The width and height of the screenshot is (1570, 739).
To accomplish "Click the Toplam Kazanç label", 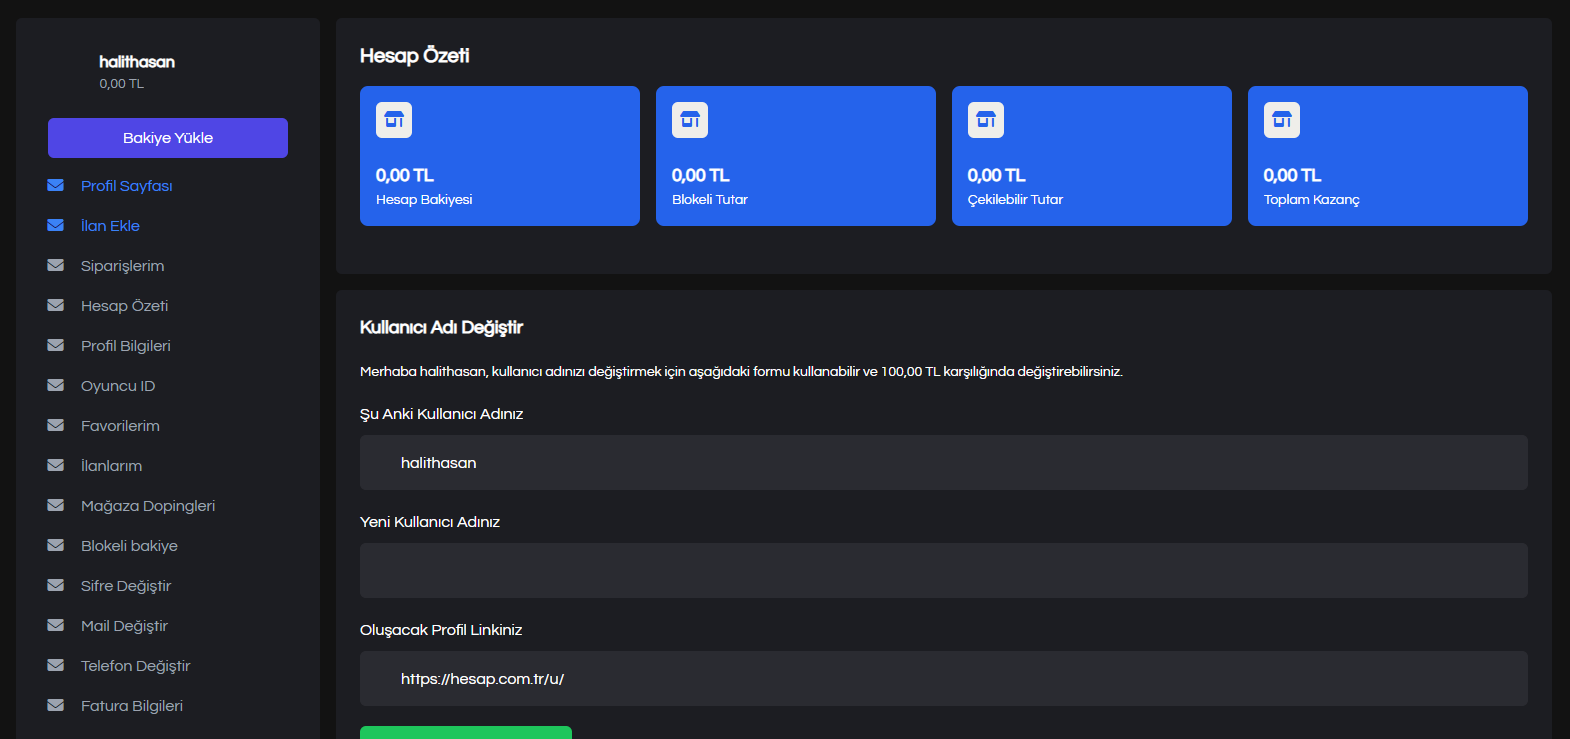I will pyautogui.click(x=1312, y=200).
